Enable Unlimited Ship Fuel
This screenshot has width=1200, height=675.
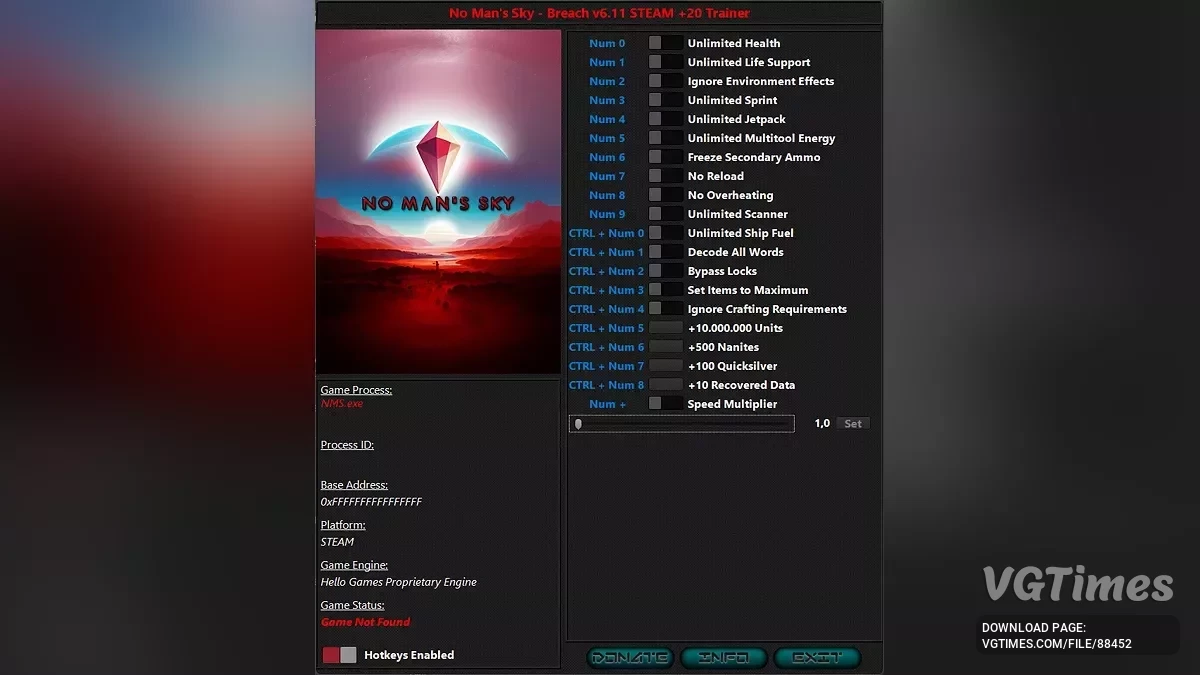[665, 232]
